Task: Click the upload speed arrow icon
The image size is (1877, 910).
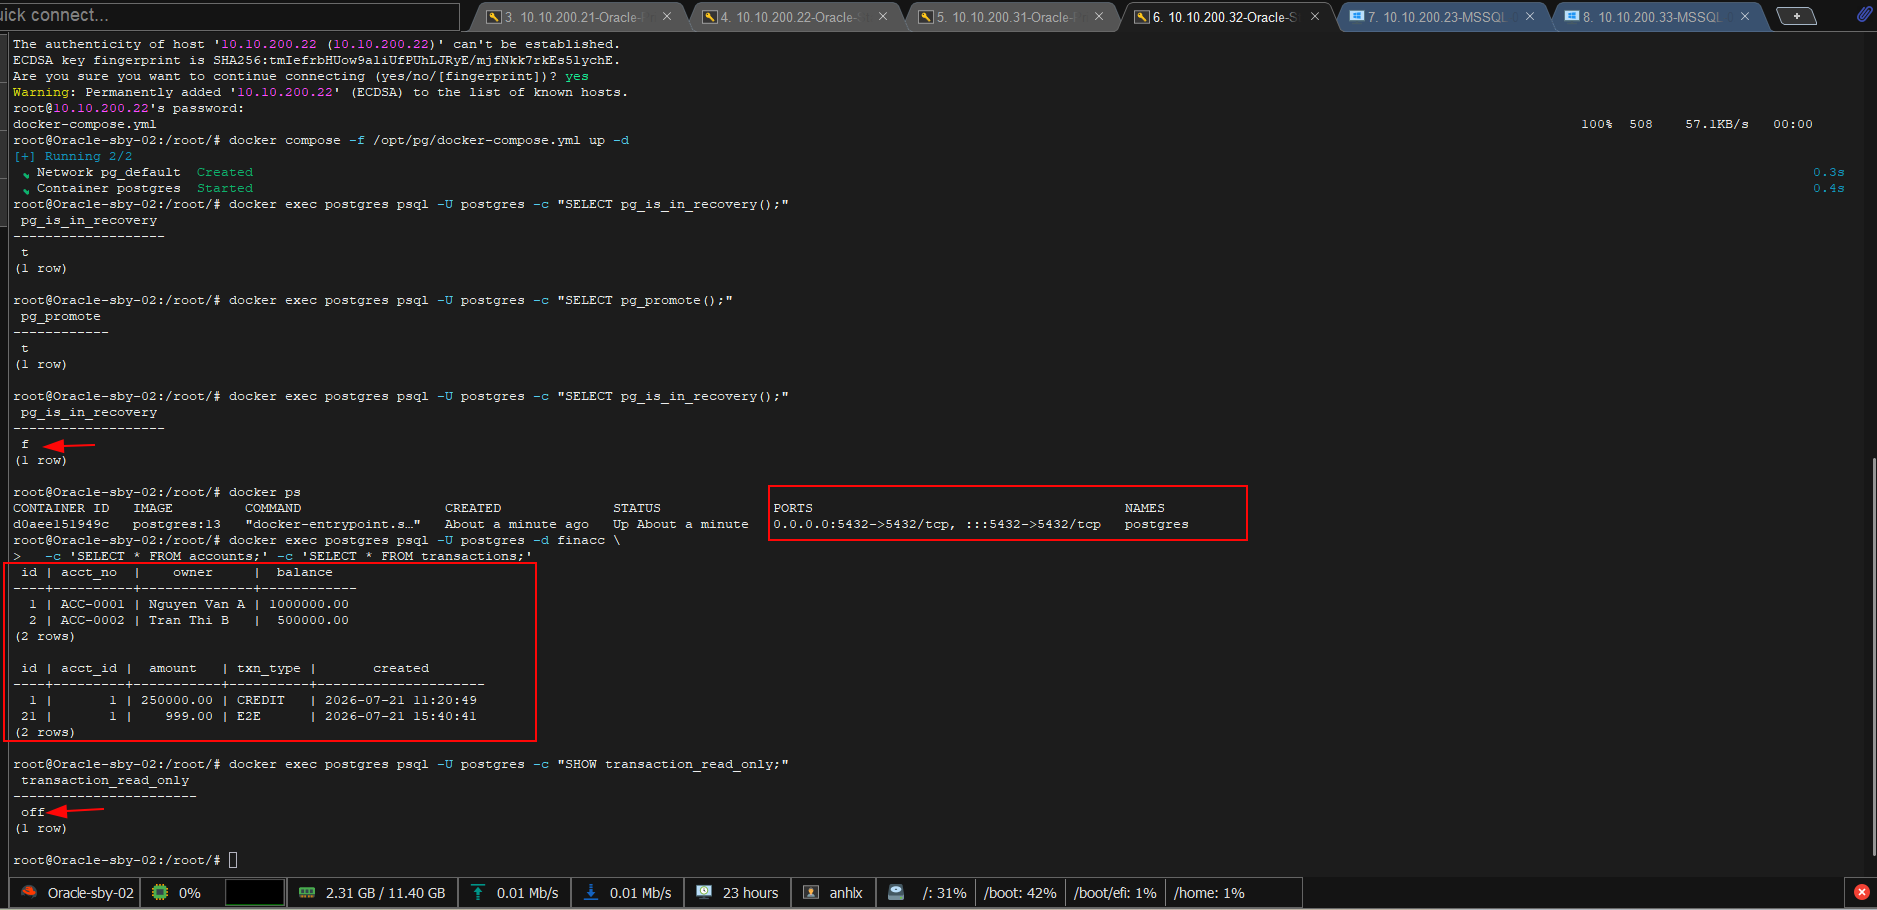Action: [478, 892]
